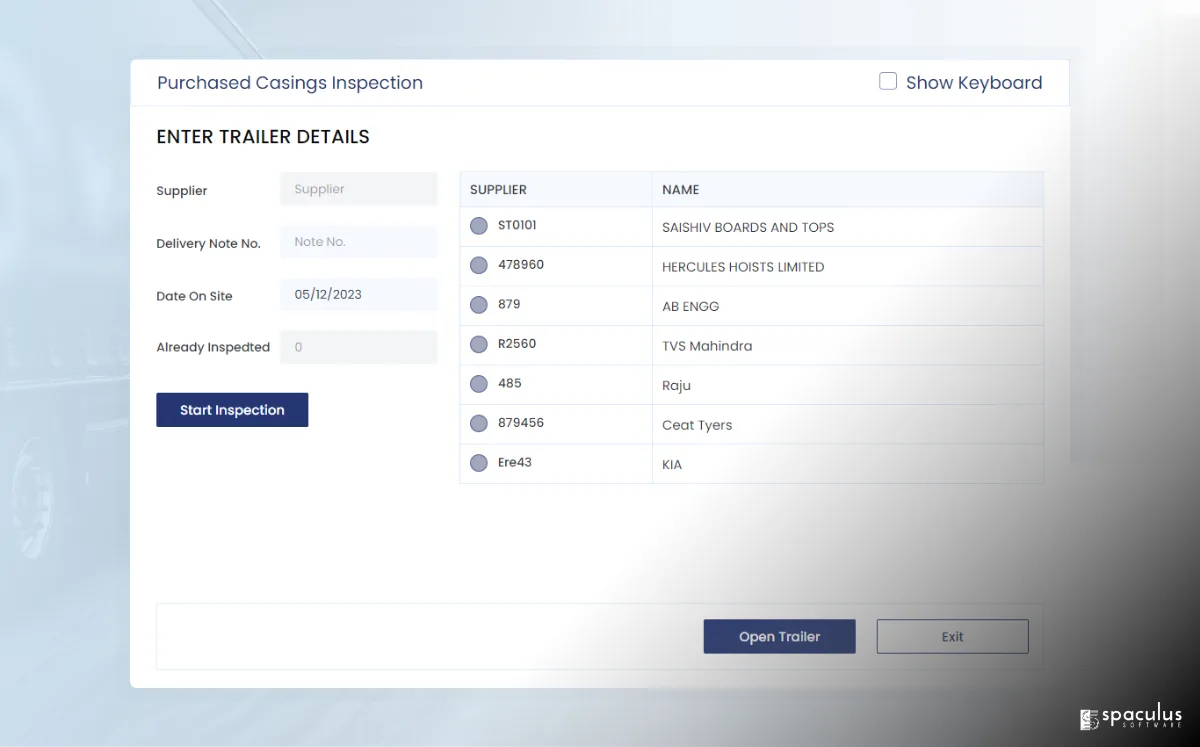Choose the supplier 879 radio button
Viewport: 1200px width, 747px height.
point(479,305)
